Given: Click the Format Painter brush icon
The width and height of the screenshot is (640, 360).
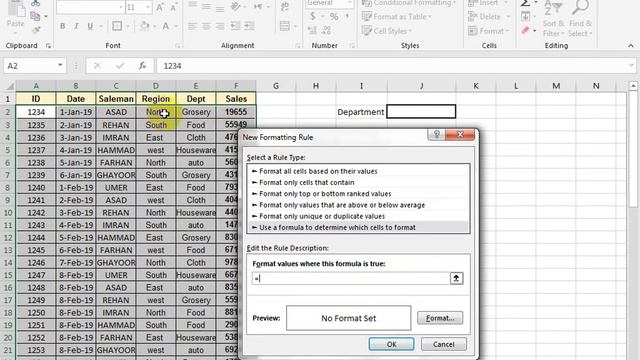Looking at the screenshot, I should (x=36, y=29).
